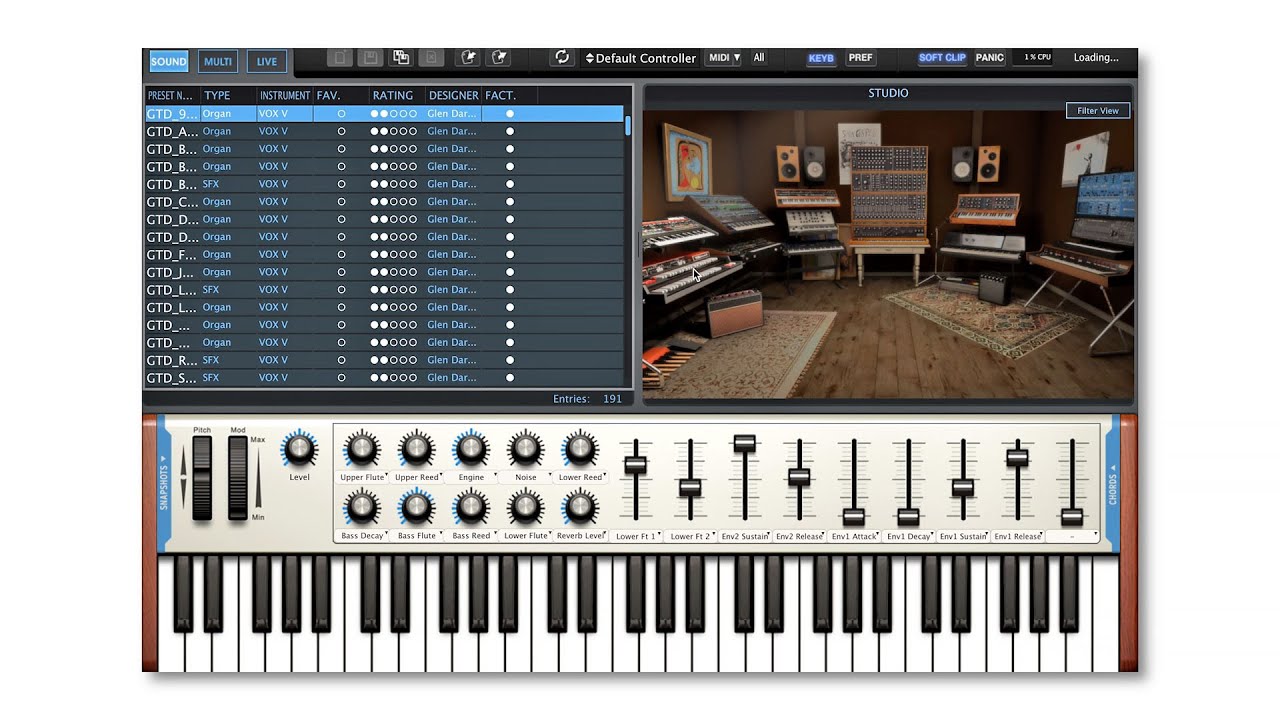Select the GTD_9 preset row
Viewport: 1280px width, 720px height.
tap(384, 114)
